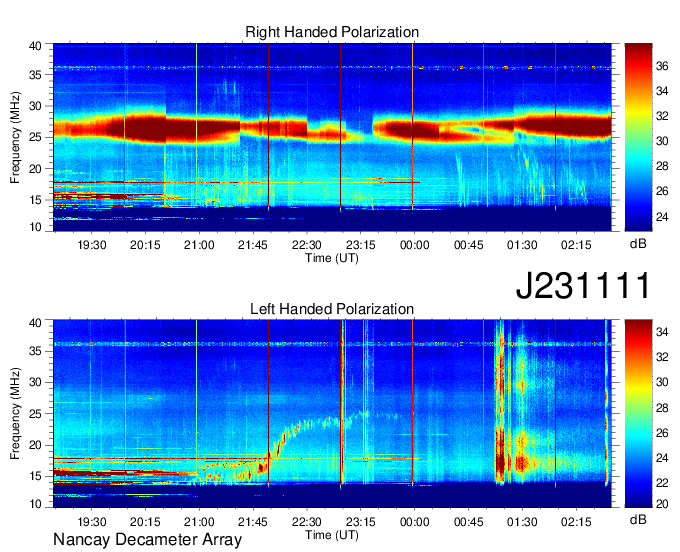The height and width of the screenshot is (552, 680).
Task: Click the dB label under upper colorbar
Action: (638, 244)
